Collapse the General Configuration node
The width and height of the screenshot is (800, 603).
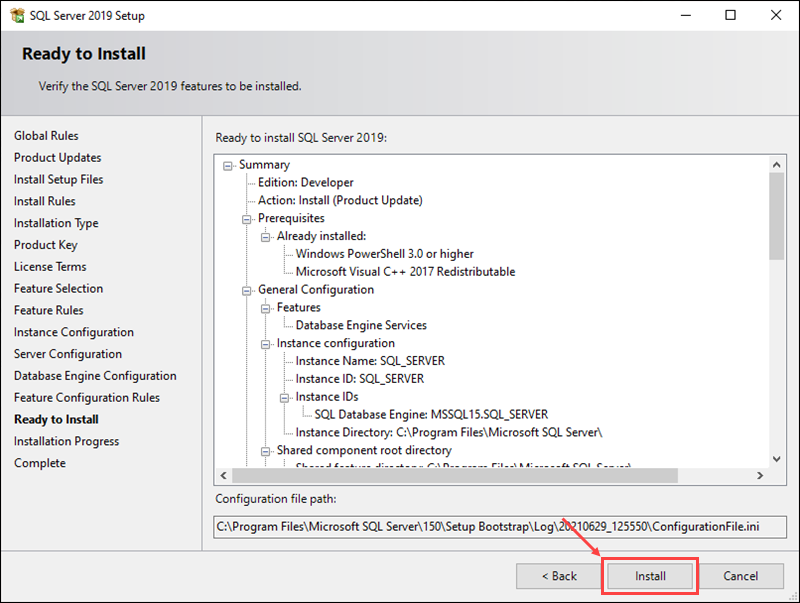pos(246,291)
